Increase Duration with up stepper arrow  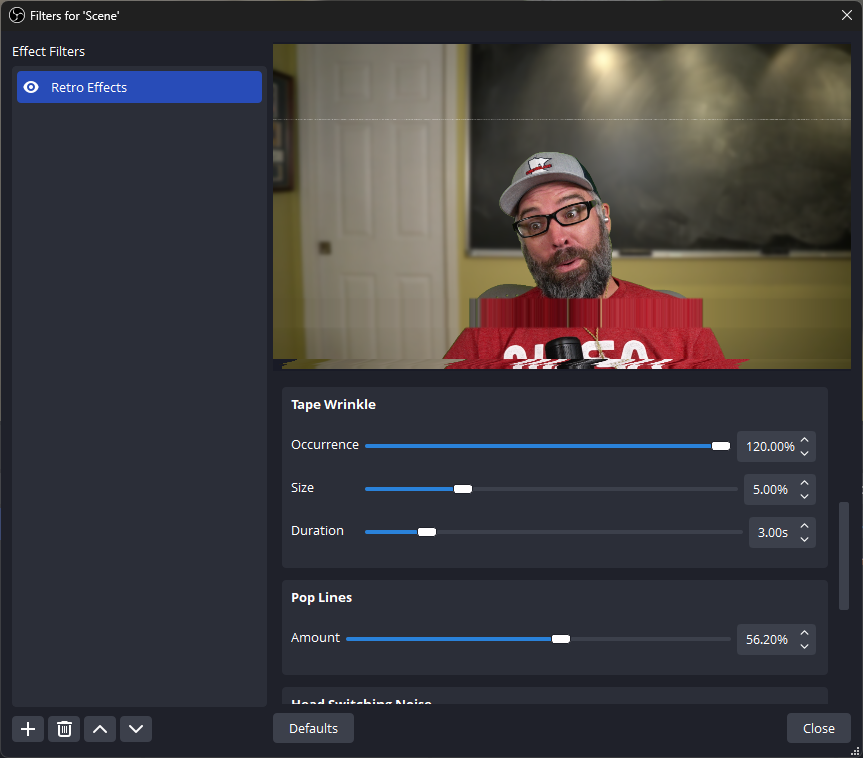[805, 525]
